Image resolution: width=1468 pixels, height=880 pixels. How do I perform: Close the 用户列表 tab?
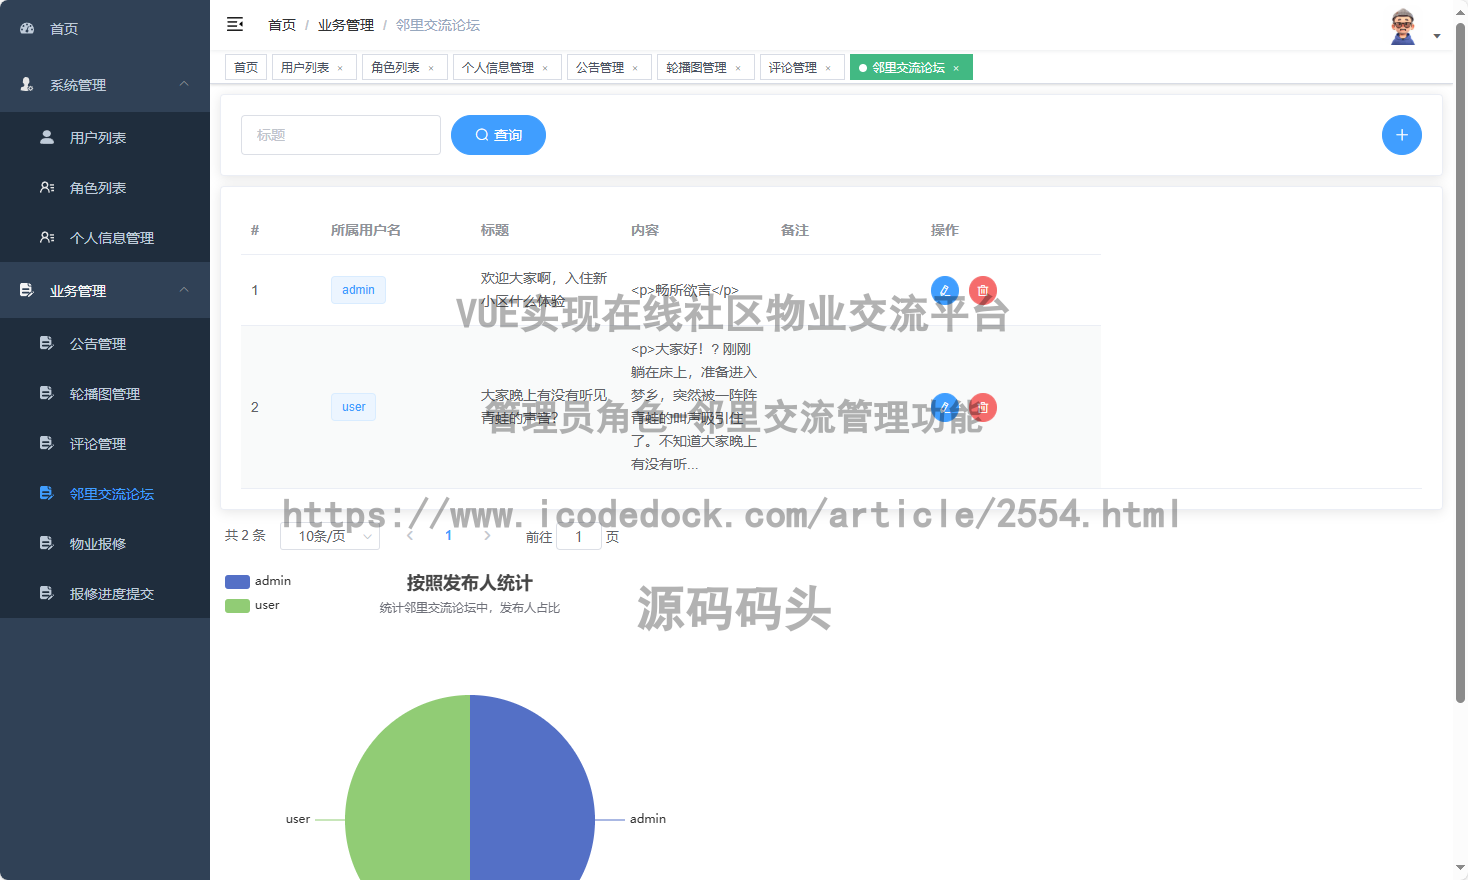point(340,68)
